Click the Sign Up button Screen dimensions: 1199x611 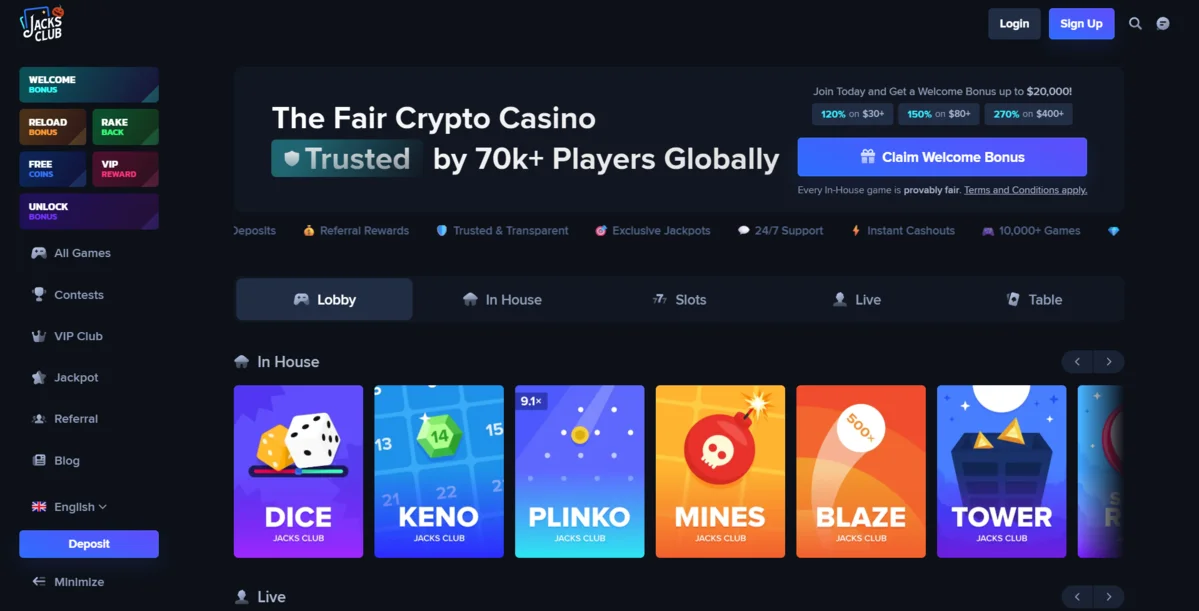[x=1081, y=24]
